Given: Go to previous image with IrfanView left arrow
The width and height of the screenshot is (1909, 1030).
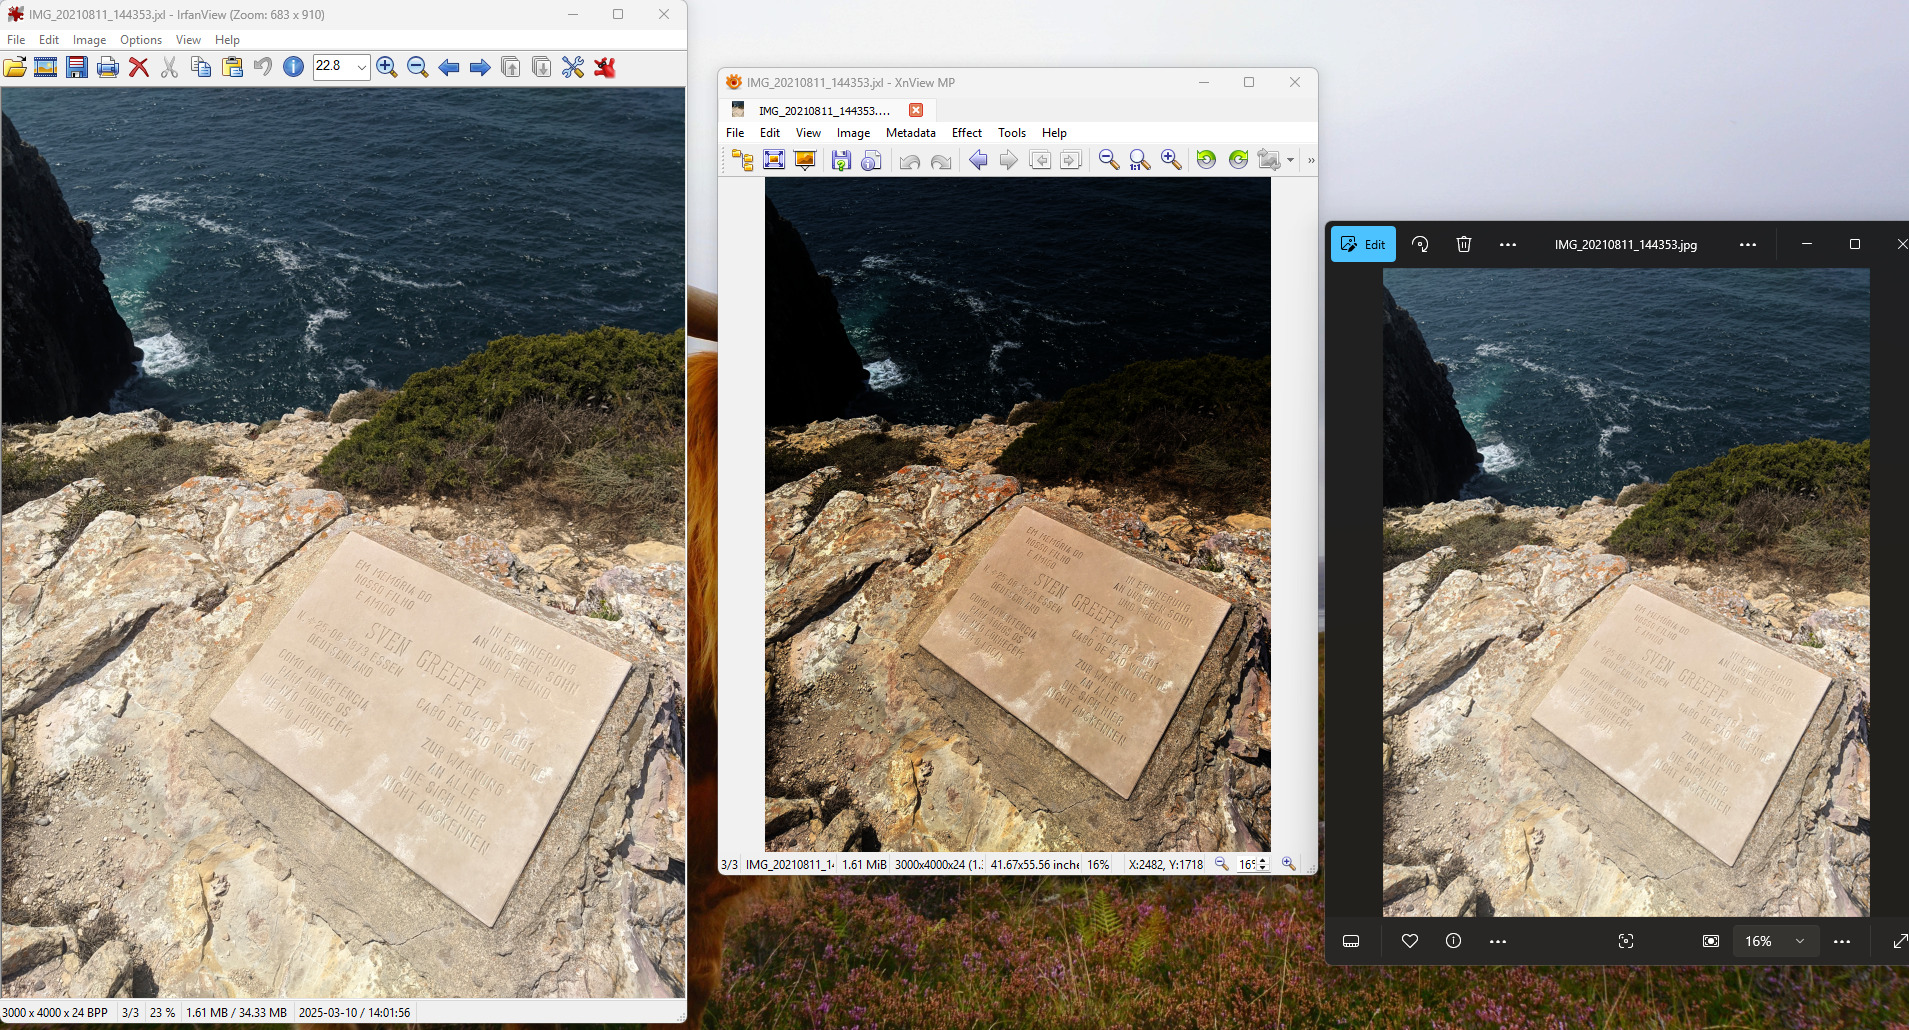Looking at the screenshot, I should 449,67.
